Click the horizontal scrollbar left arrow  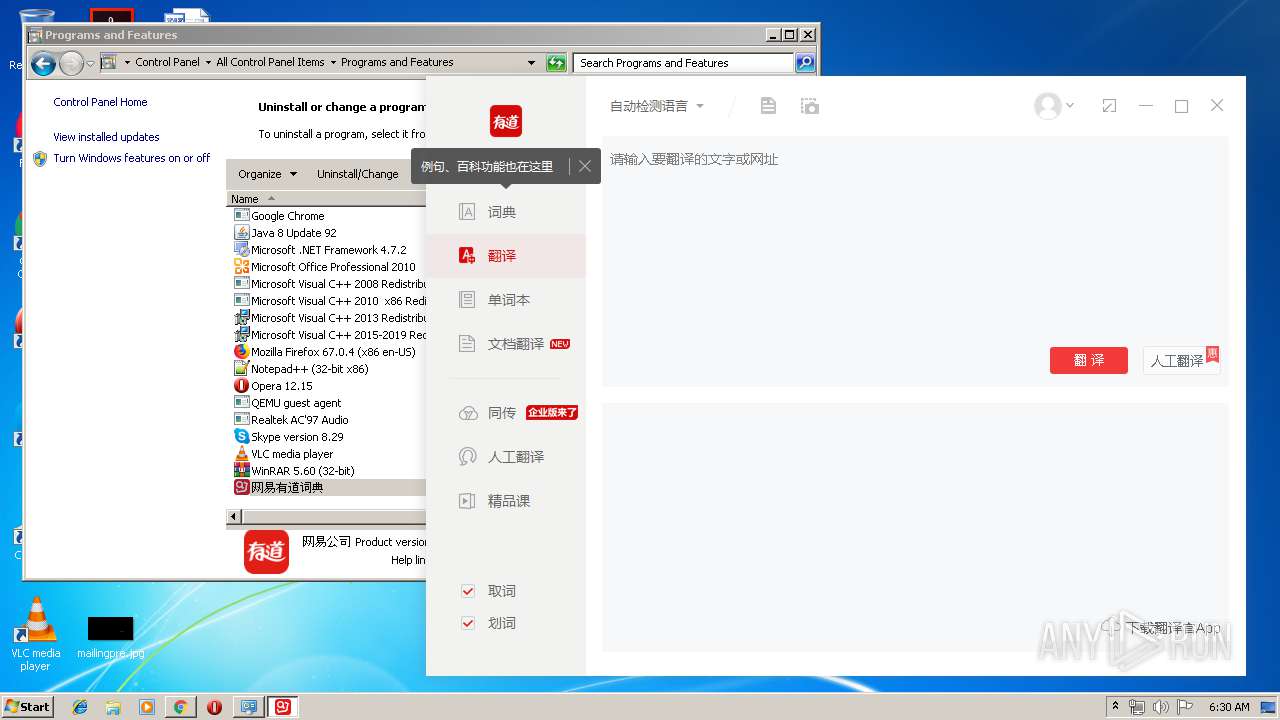234,517
